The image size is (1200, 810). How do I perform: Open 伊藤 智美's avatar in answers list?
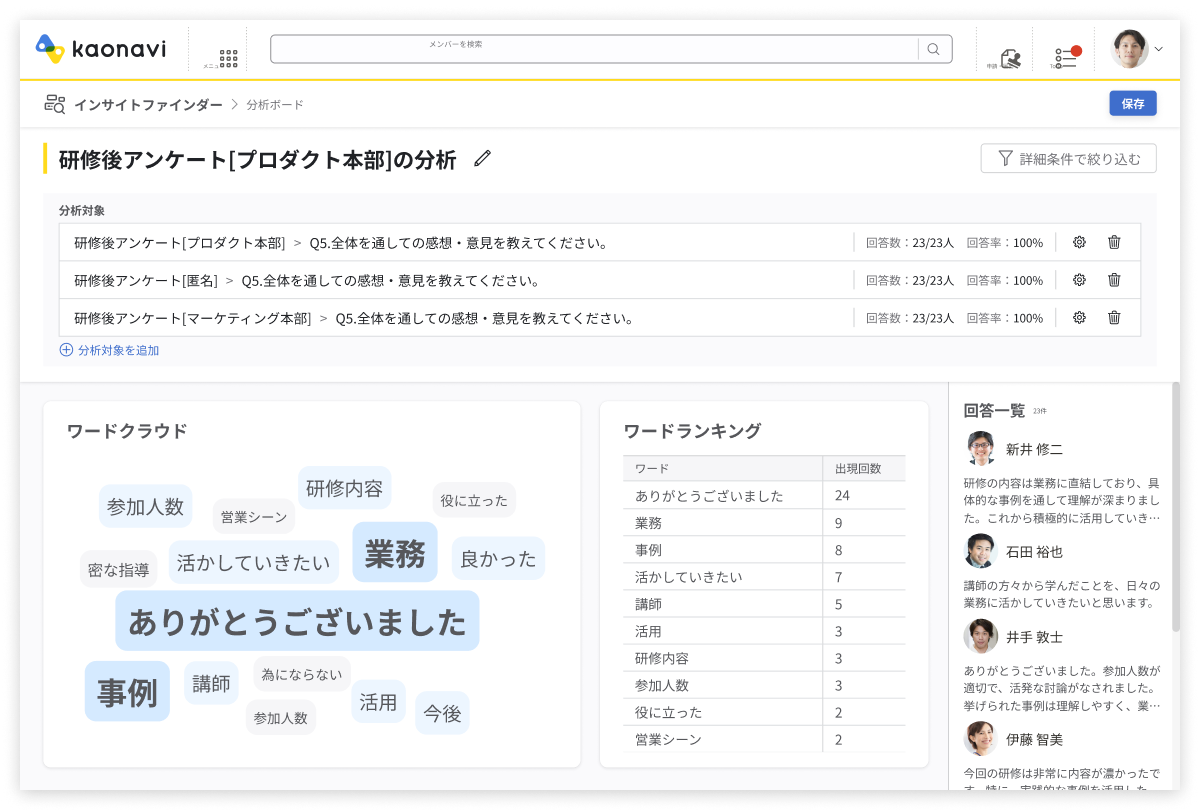coord(981,739)
